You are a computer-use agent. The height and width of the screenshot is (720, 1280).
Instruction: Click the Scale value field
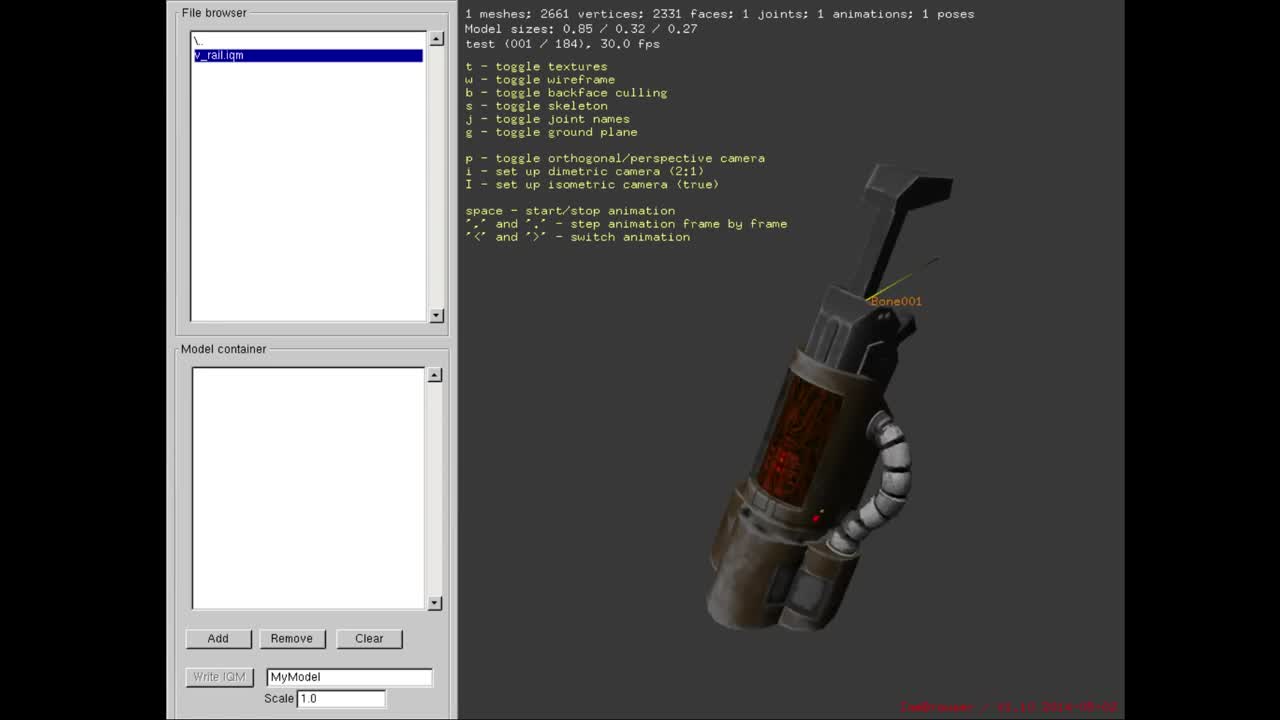coord(340,698)
